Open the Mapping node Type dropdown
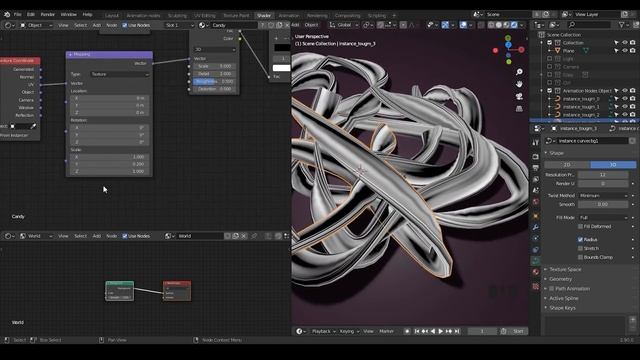This screenshot has height=360, width=640. pyautogui.click(x=120, y=74)
